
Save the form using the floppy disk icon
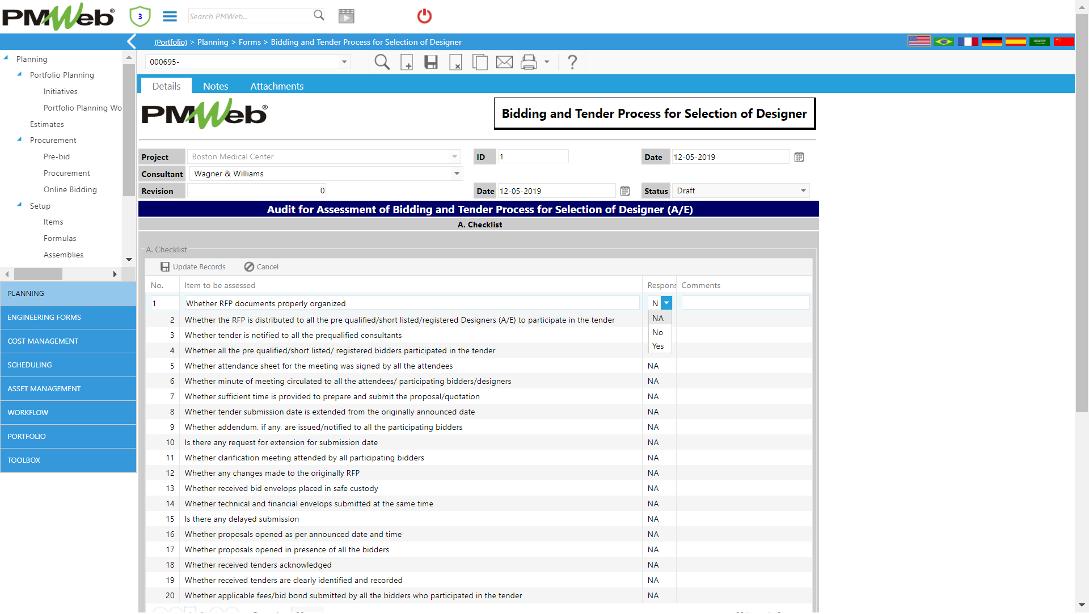click(x=431, y=62)
